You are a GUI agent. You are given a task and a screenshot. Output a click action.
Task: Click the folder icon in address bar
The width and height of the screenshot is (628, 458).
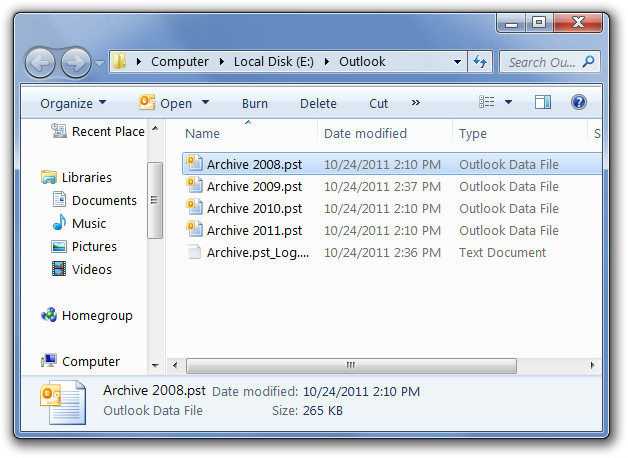pyautogui.click(x=119, y=61)
